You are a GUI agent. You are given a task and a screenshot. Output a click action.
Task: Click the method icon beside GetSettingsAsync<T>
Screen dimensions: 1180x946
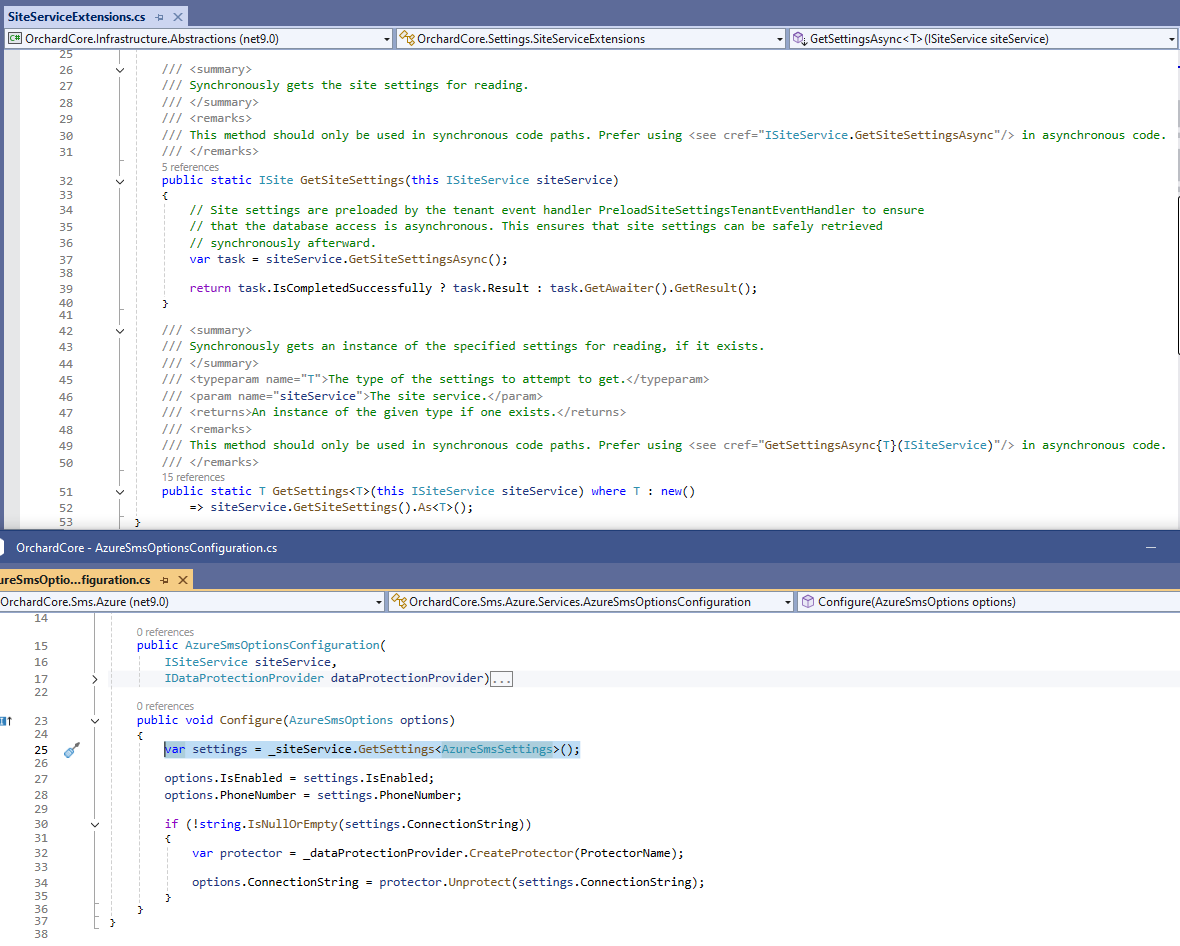[799, 38]
